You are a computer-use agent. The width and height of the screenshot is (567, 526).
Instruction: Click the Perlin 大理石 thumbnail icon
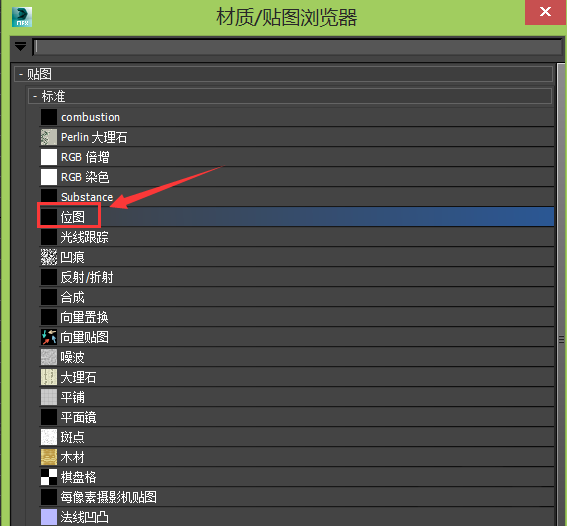click(x=49, y=137)
